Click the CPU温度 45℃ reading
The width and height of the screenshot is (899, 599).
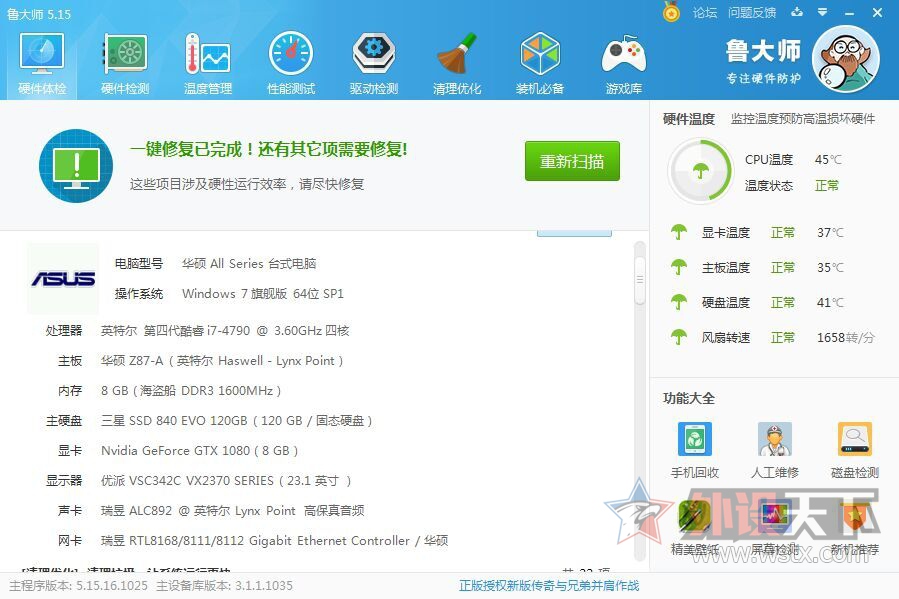point(828,159)
